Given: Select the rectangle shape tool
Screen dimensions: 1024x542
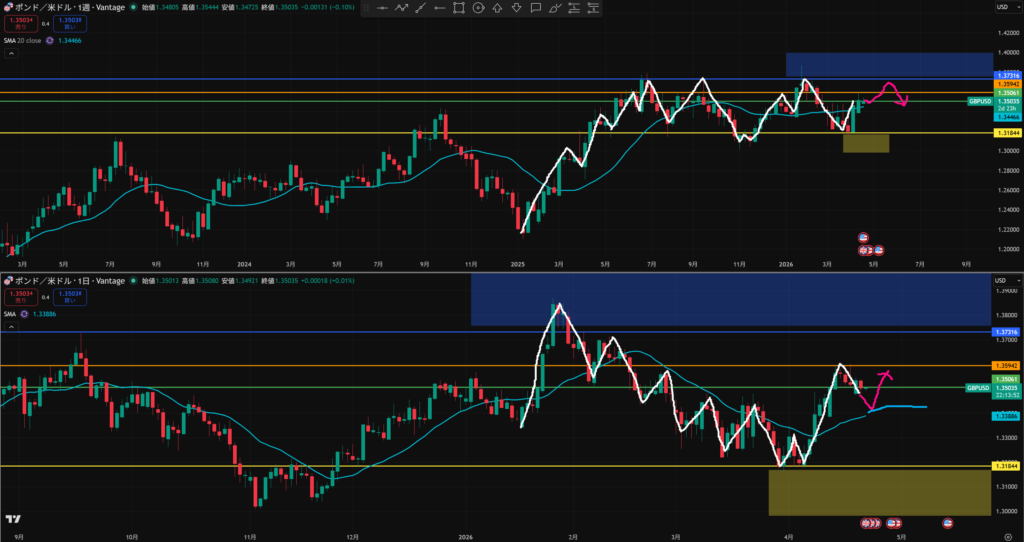Looking at the screenshot, I should (459, 8).
